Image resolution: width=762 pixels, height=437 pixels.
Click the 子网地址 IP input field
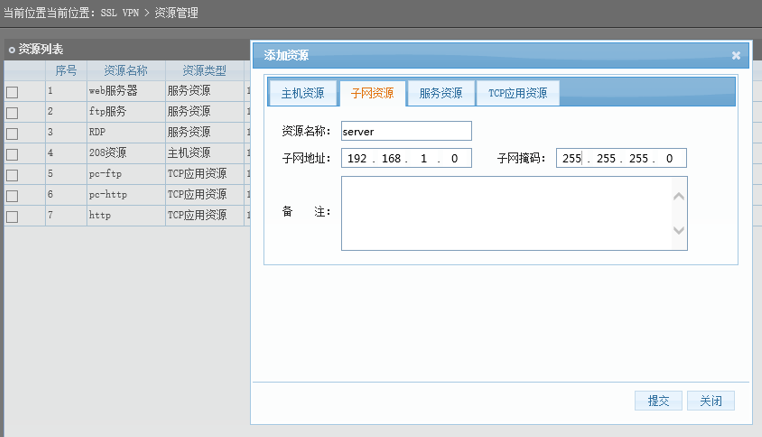405,159
